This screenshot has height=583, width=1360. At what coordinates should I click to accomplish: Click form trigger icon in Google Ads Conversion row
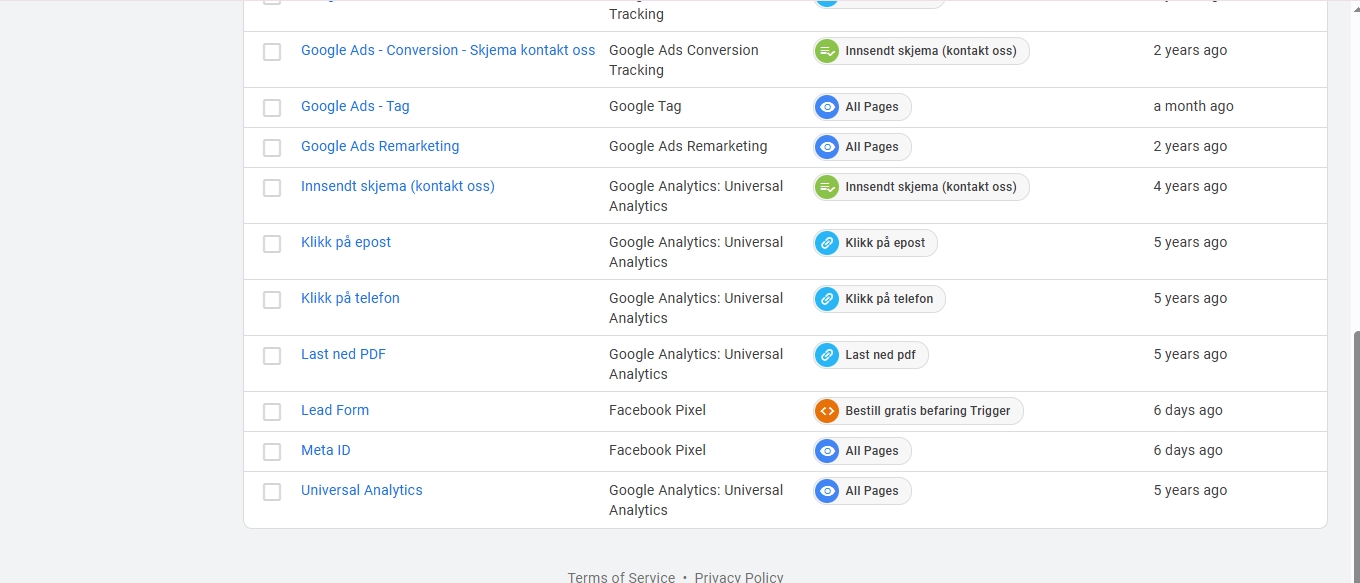tap(827, 51)
